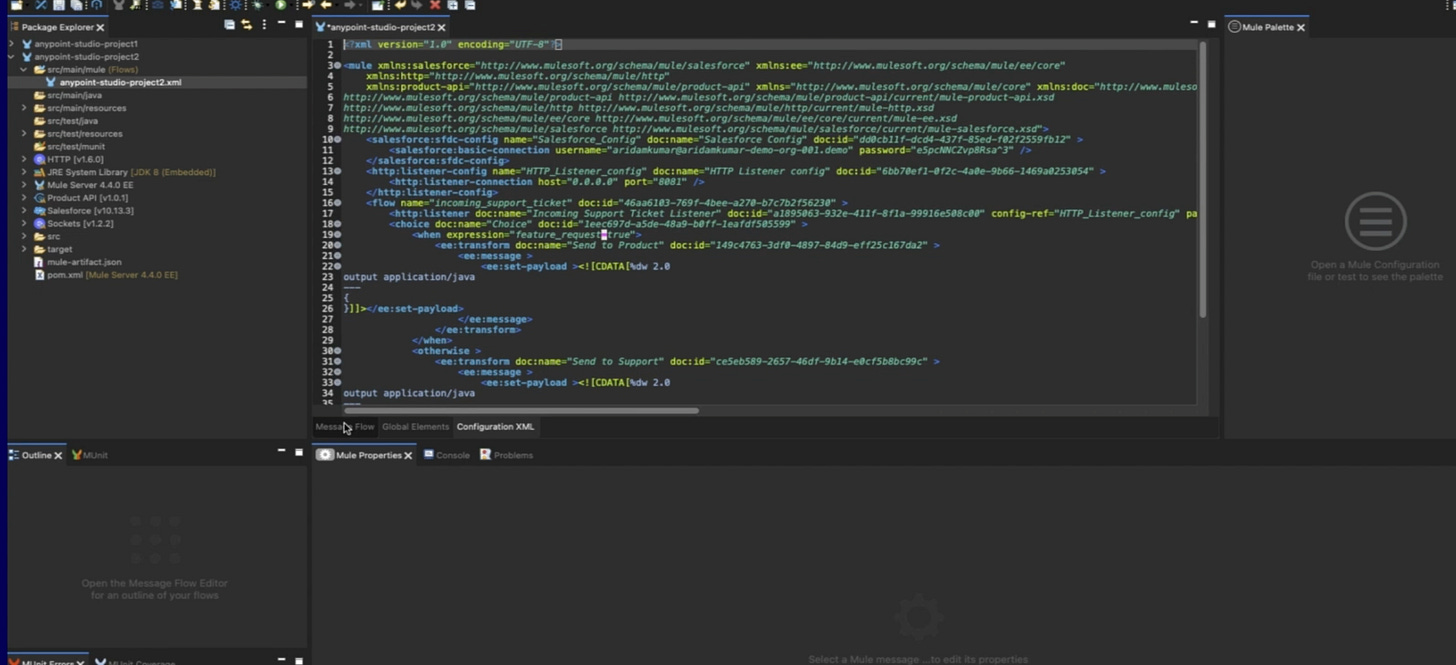The height and width of the screenshot is (665, 1456).
Task: Open Package Explorer view menu dots
Action: (x=264, y=25)
